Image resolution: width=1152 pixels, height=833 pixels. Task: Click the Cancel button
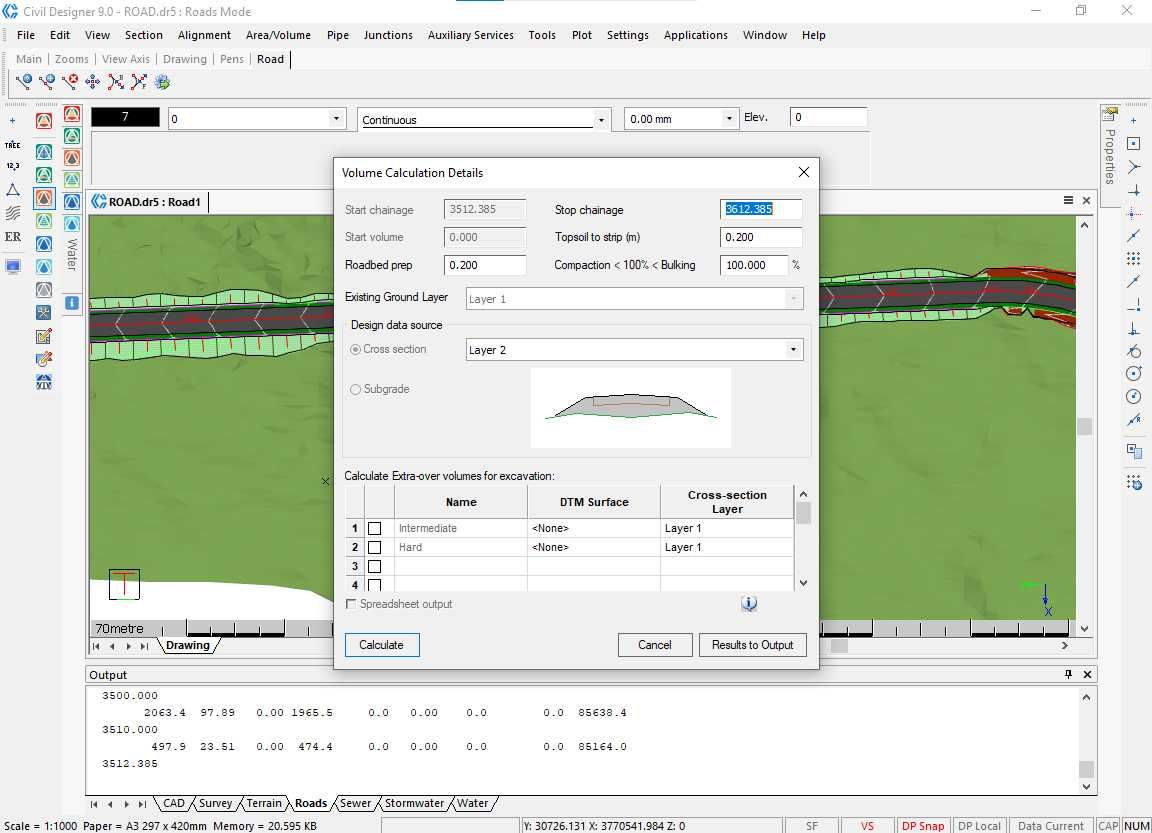coord(655,645)
